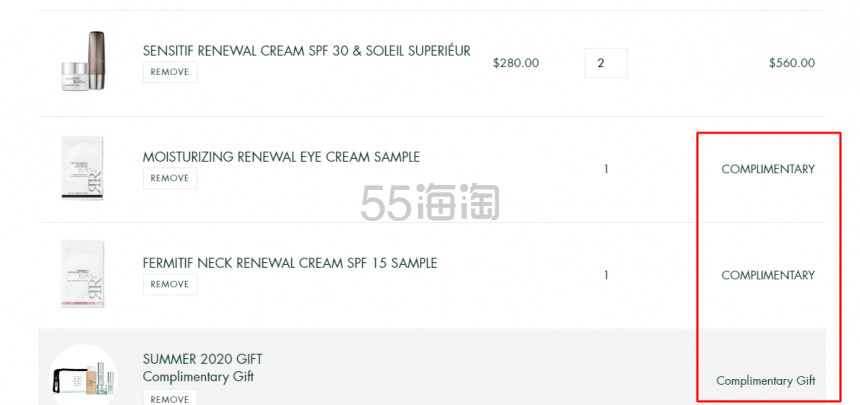The image size is (860, 405).
Task: Click the $560.00 line total
Action: (x=792, y=63)
